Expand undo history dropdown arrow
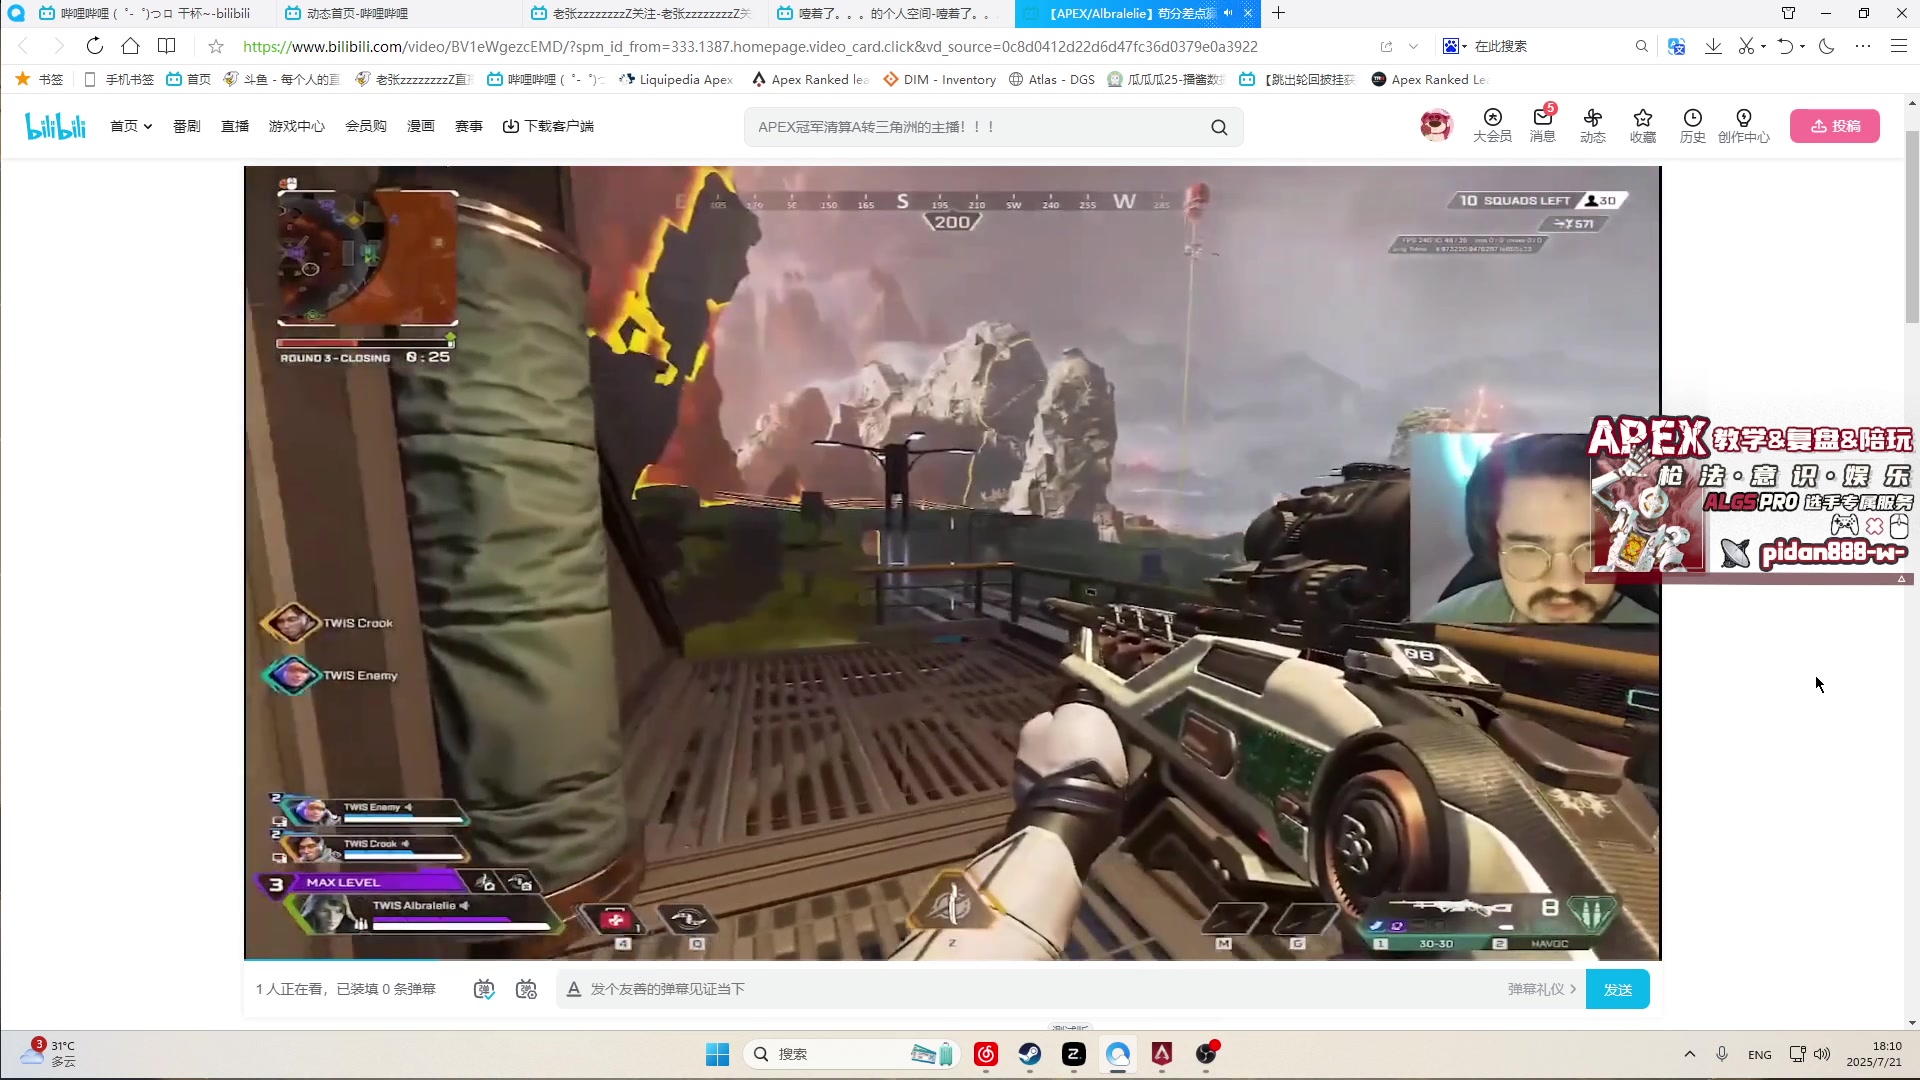Viewport: 1920px width, 1080px height. point(1802,46)
